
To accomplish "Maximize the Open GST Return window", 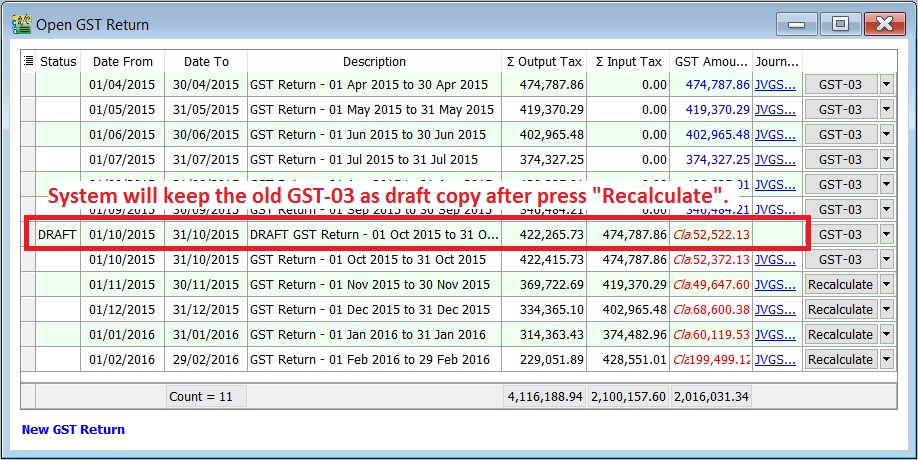I will (840, 22).
